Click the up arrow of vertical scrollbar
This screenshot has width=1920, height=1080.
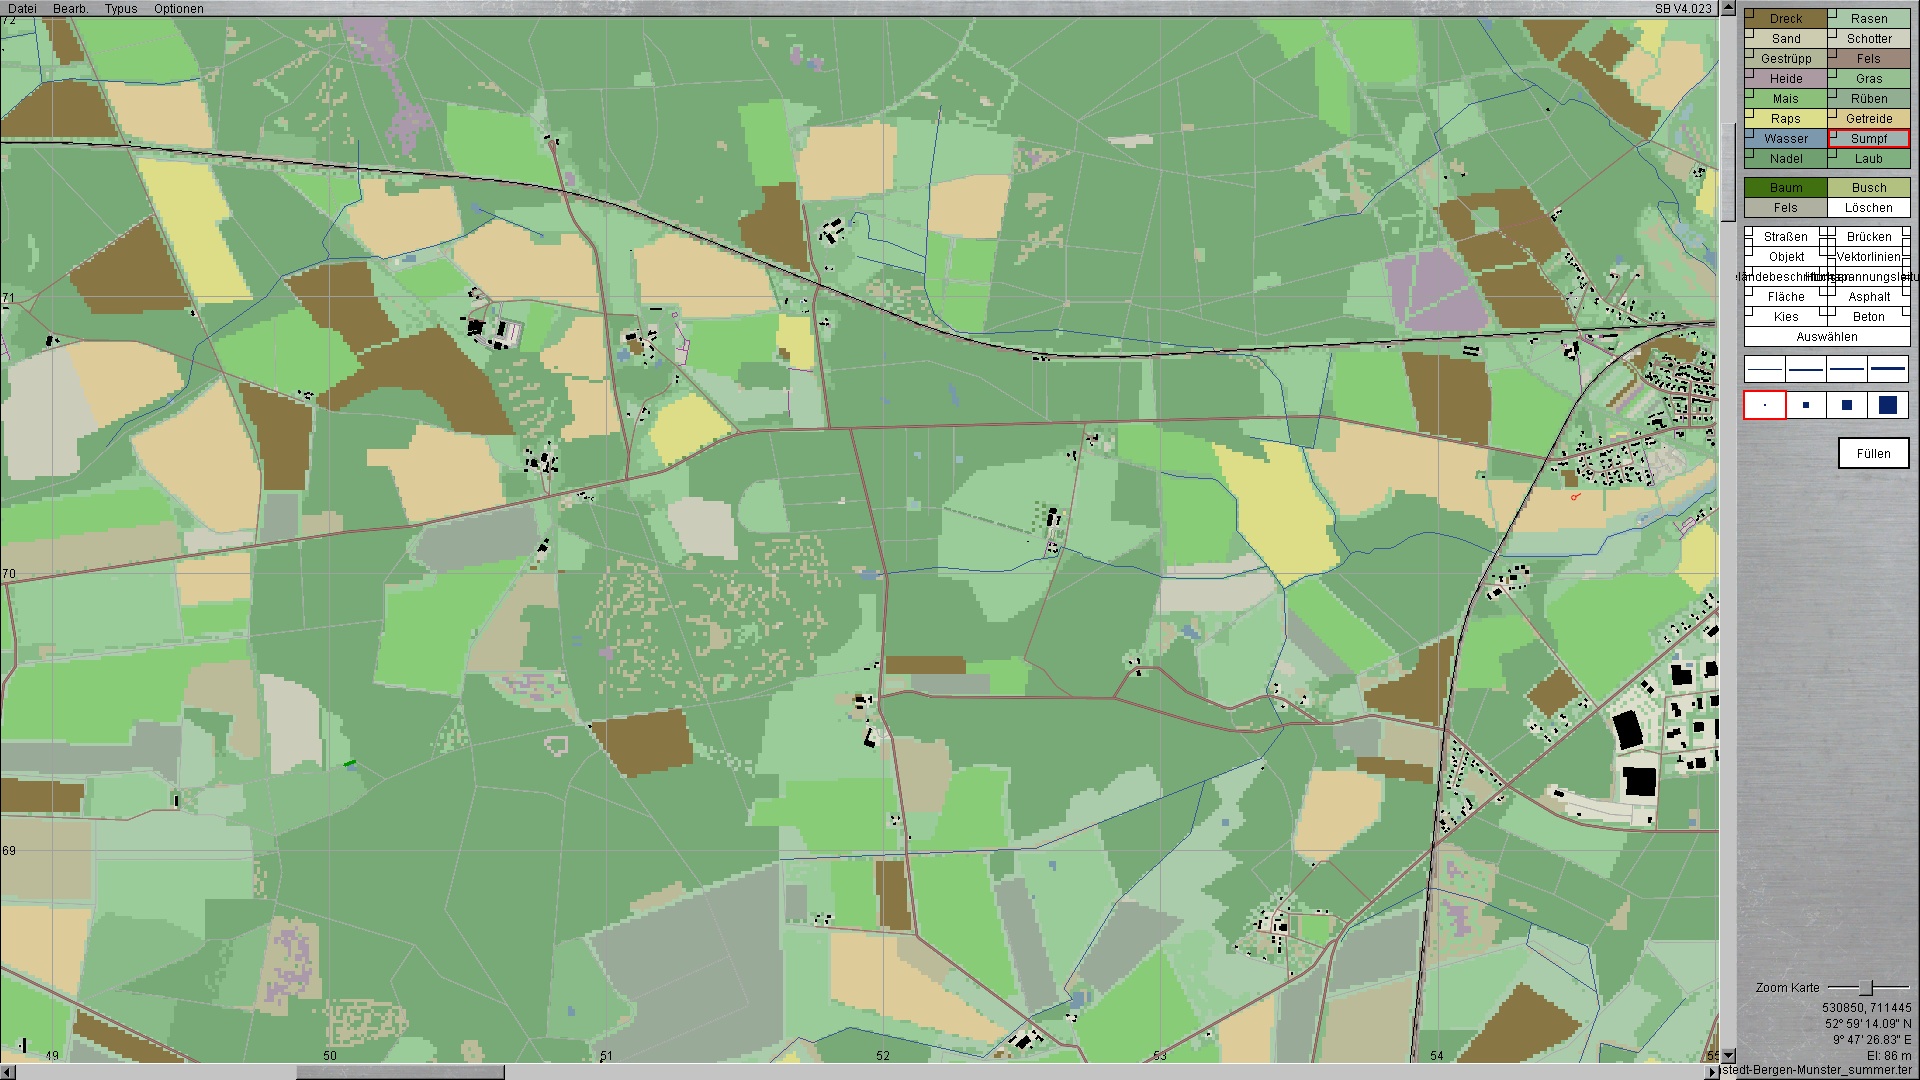[1728, 8]
